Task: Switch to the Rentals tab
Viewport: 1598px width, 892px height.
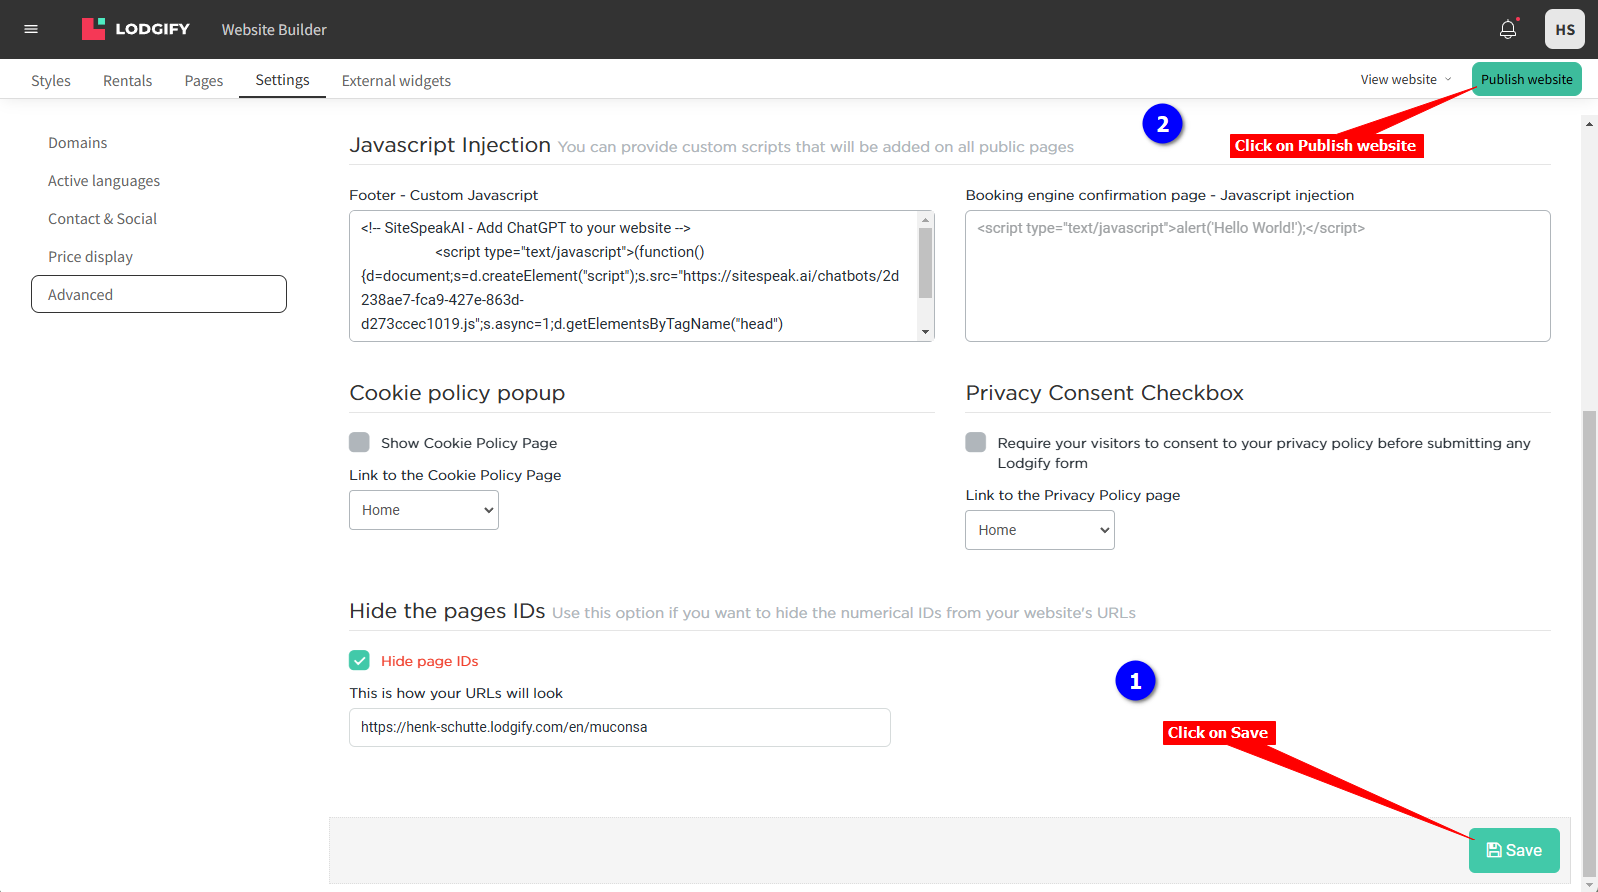Action: pos(128,80)
